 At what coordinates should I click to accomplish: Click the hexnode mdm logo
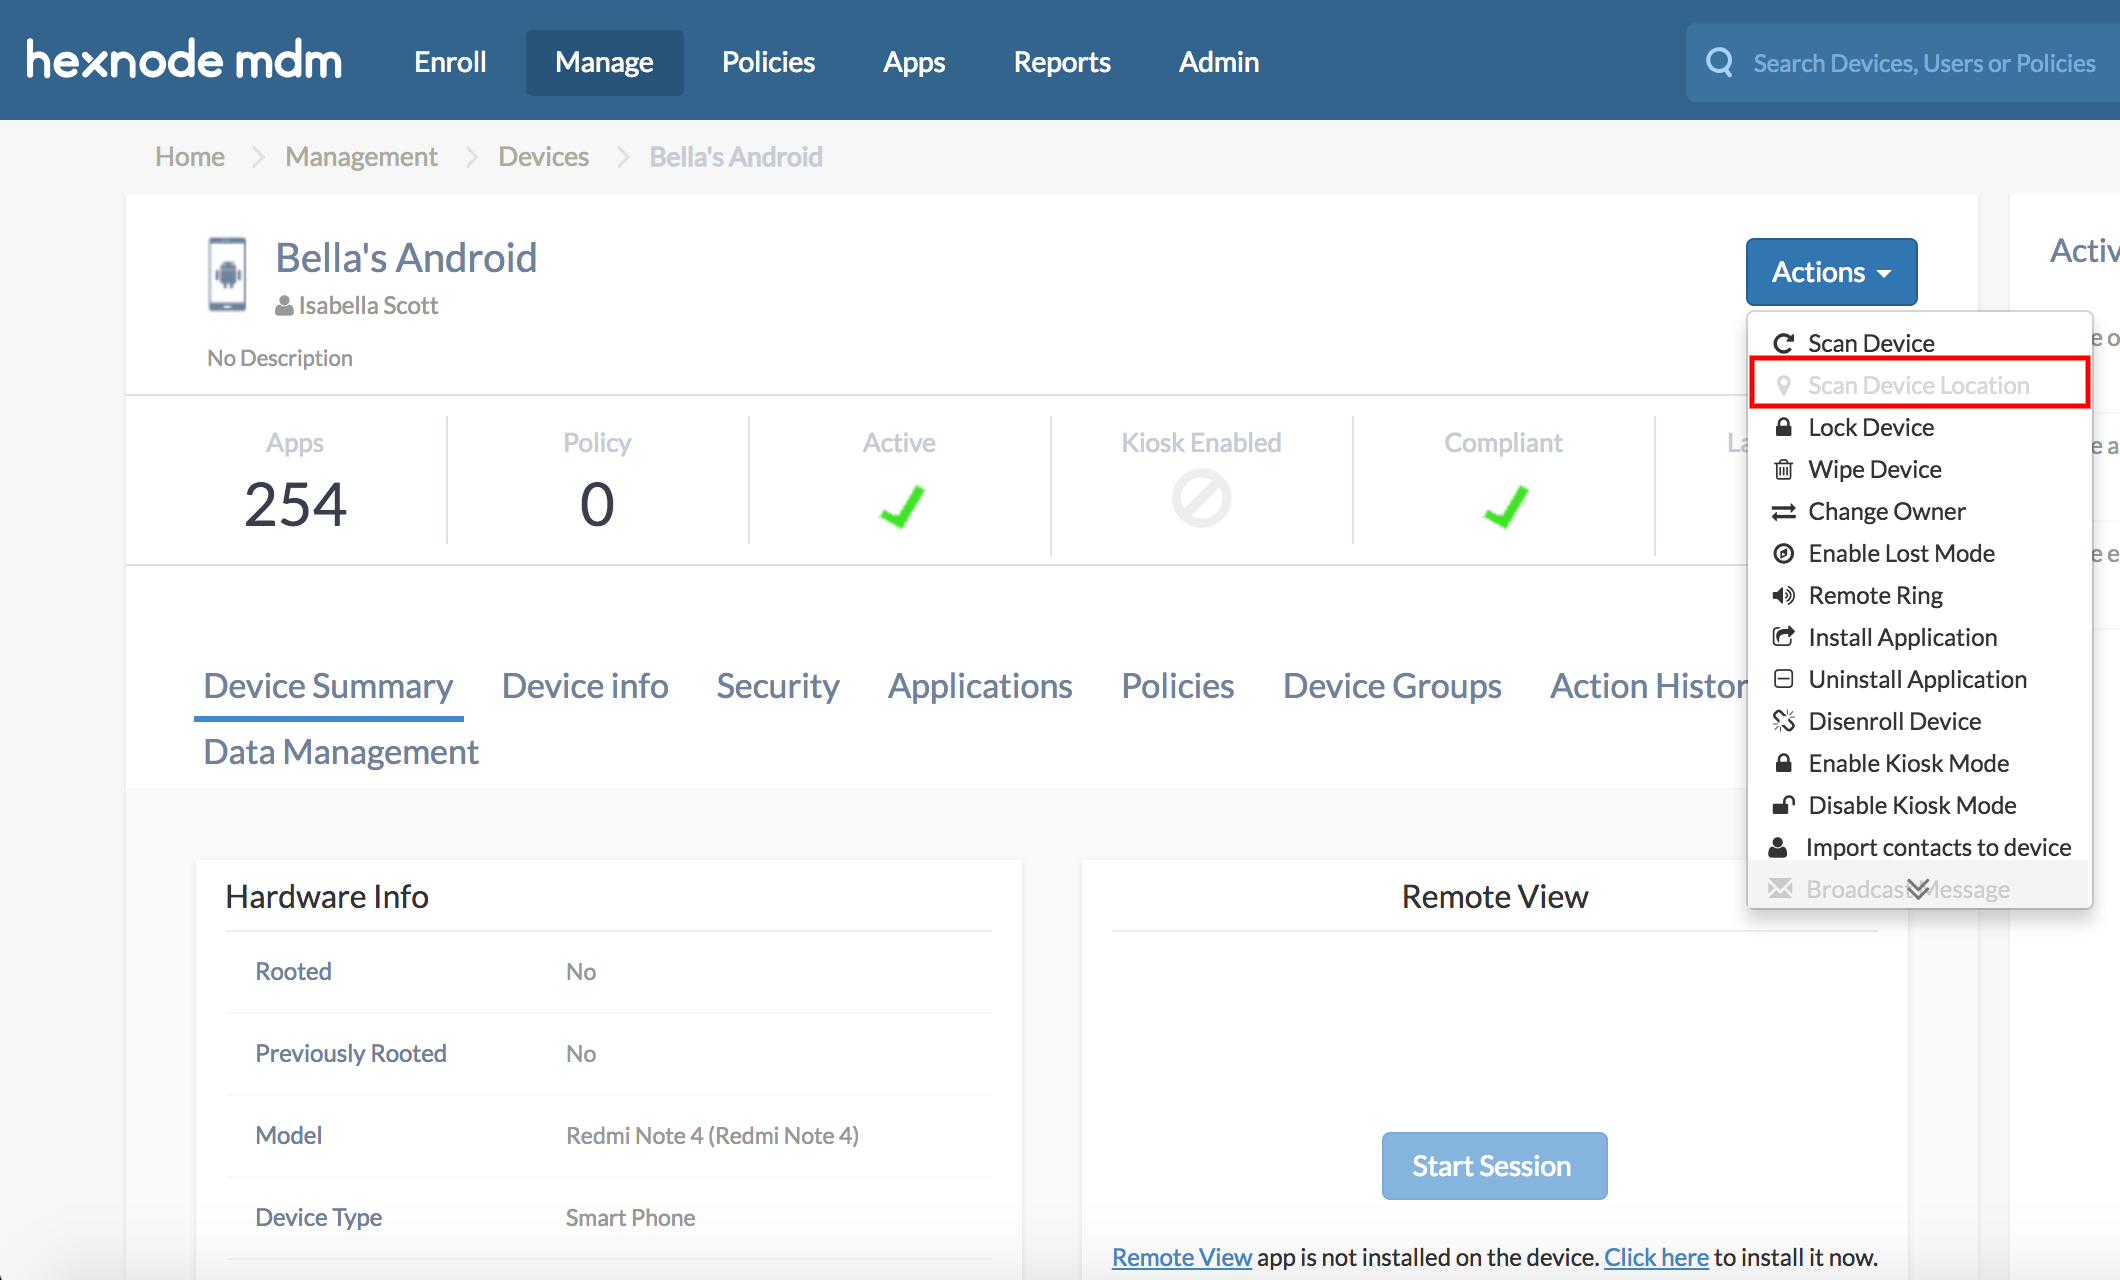(x=184, y=60)
